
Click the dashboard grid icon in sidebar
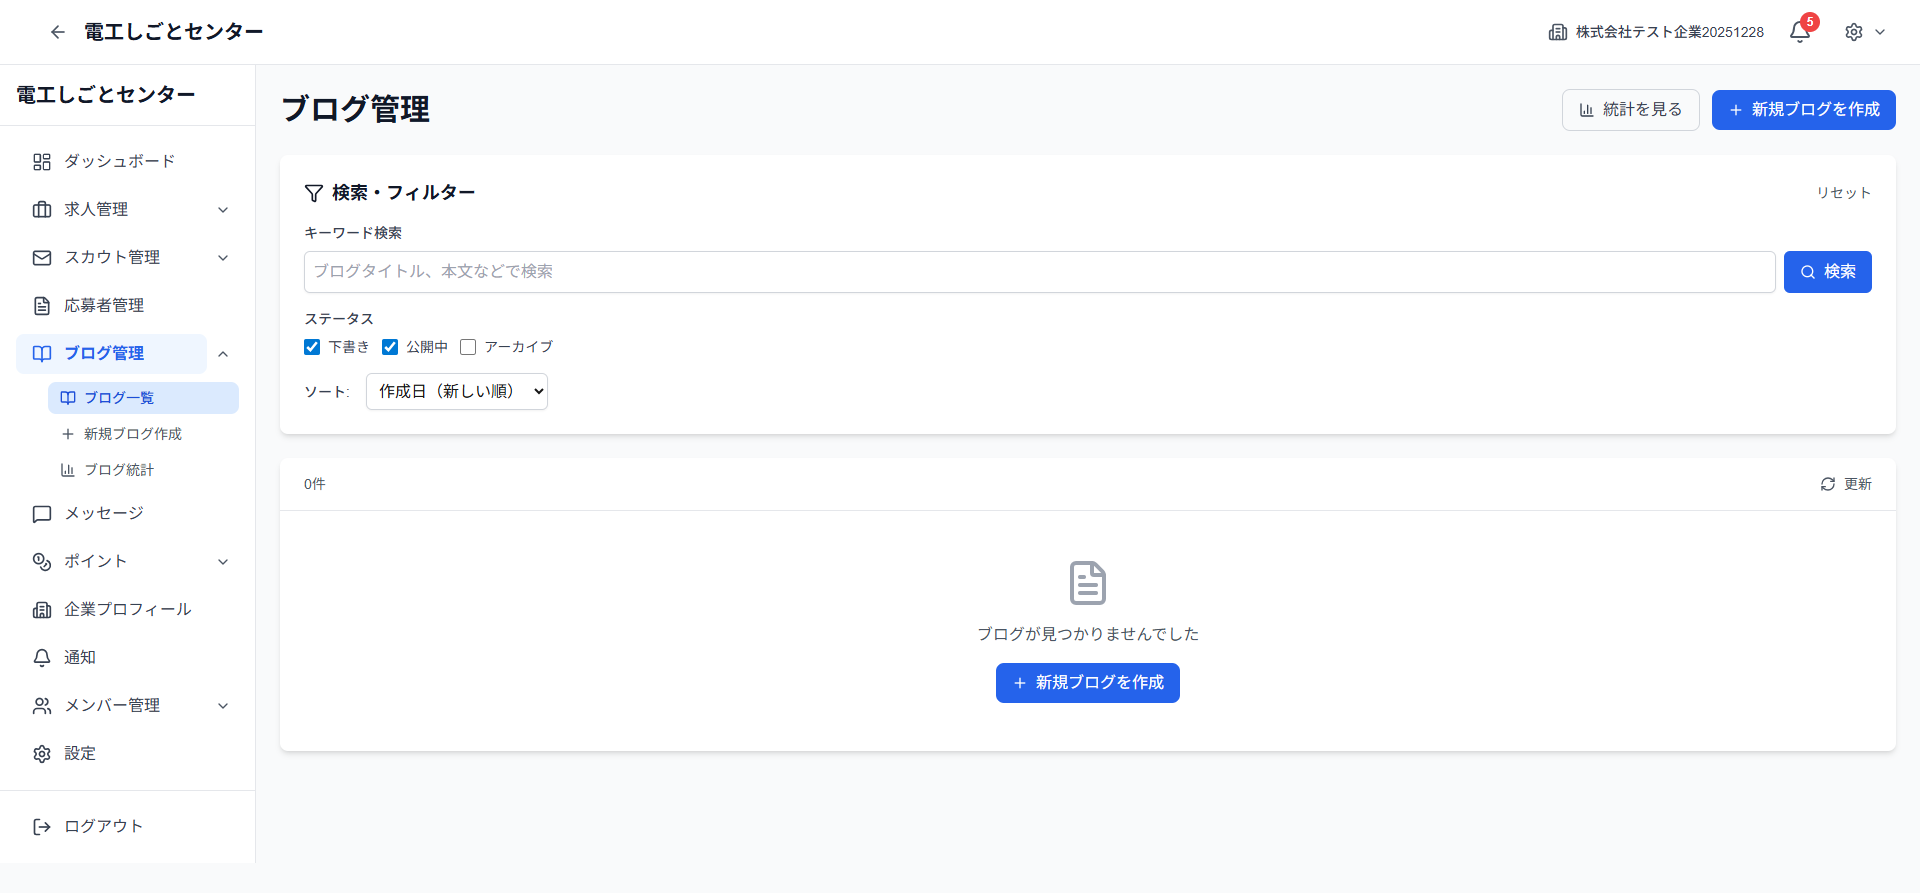42,162
